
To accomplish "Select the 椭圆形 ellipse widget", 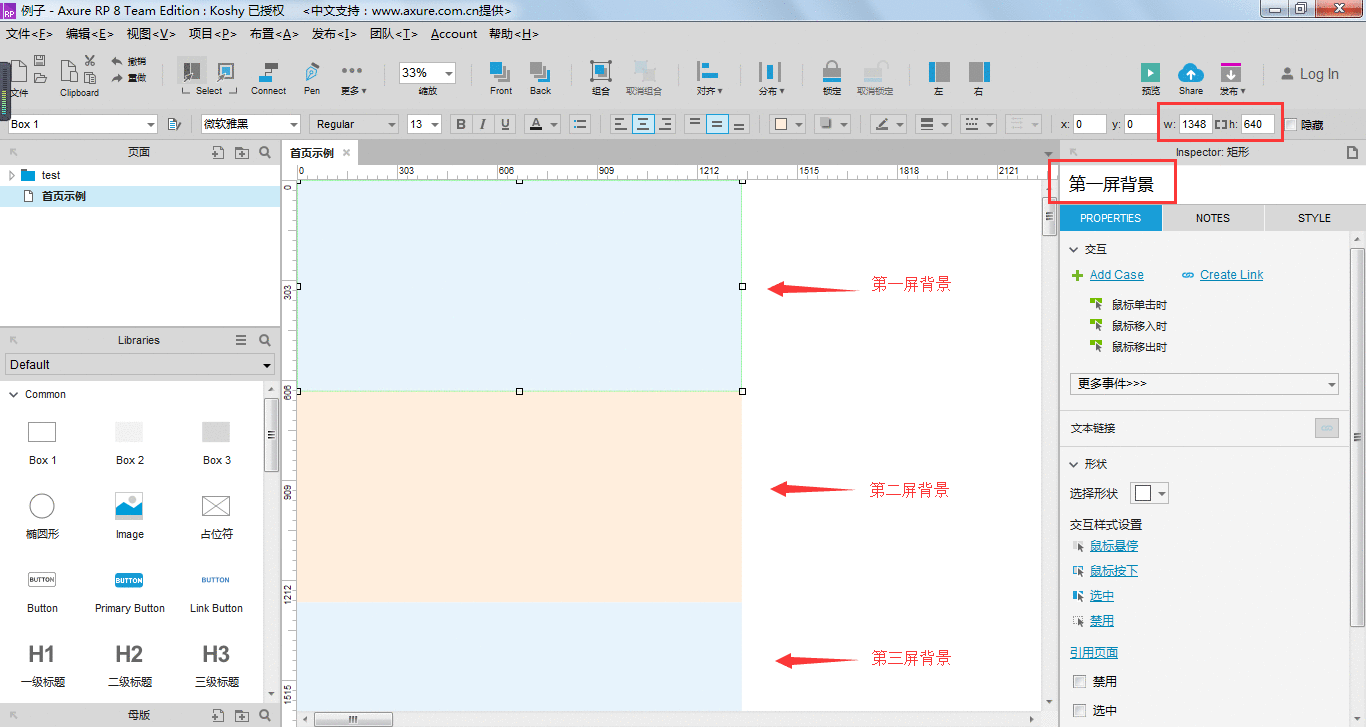I will 42,516.
